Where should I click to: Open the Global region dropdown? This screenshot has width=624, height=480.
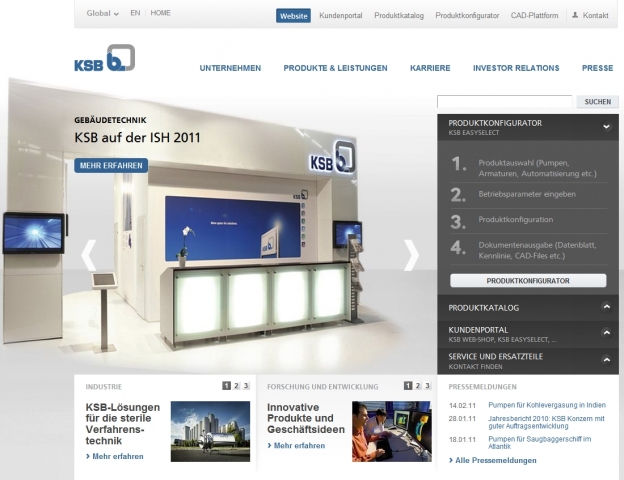coord(103,13)
